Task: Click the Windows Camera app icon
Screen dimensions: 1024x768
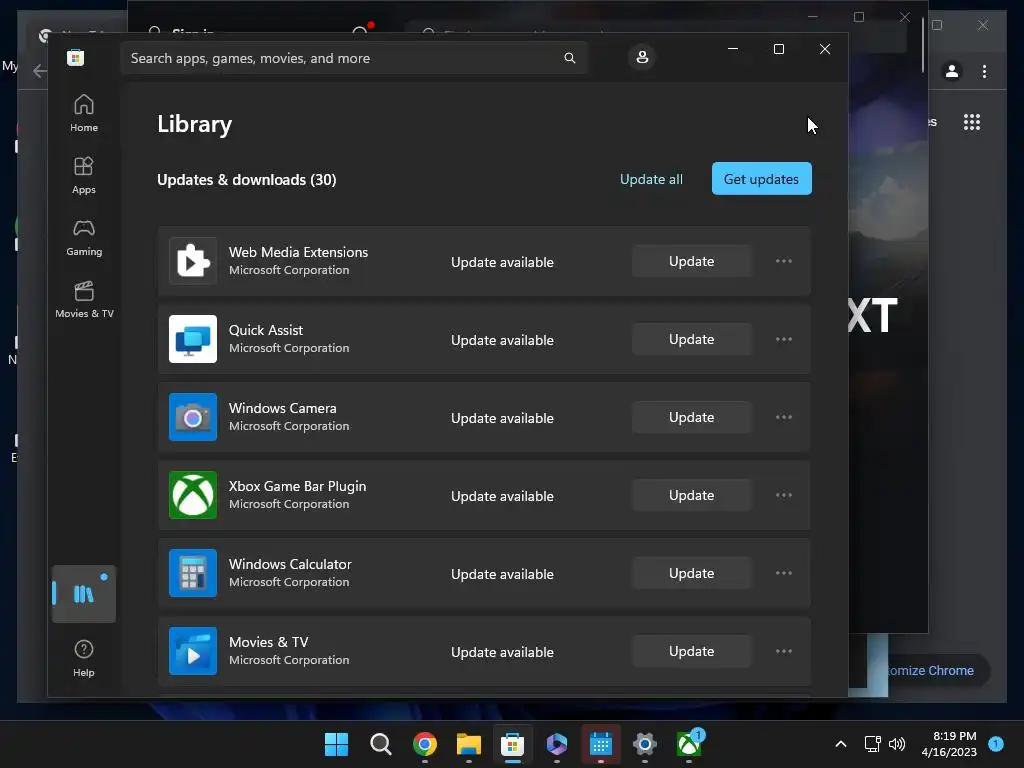Action: click(x=193, y=417)
